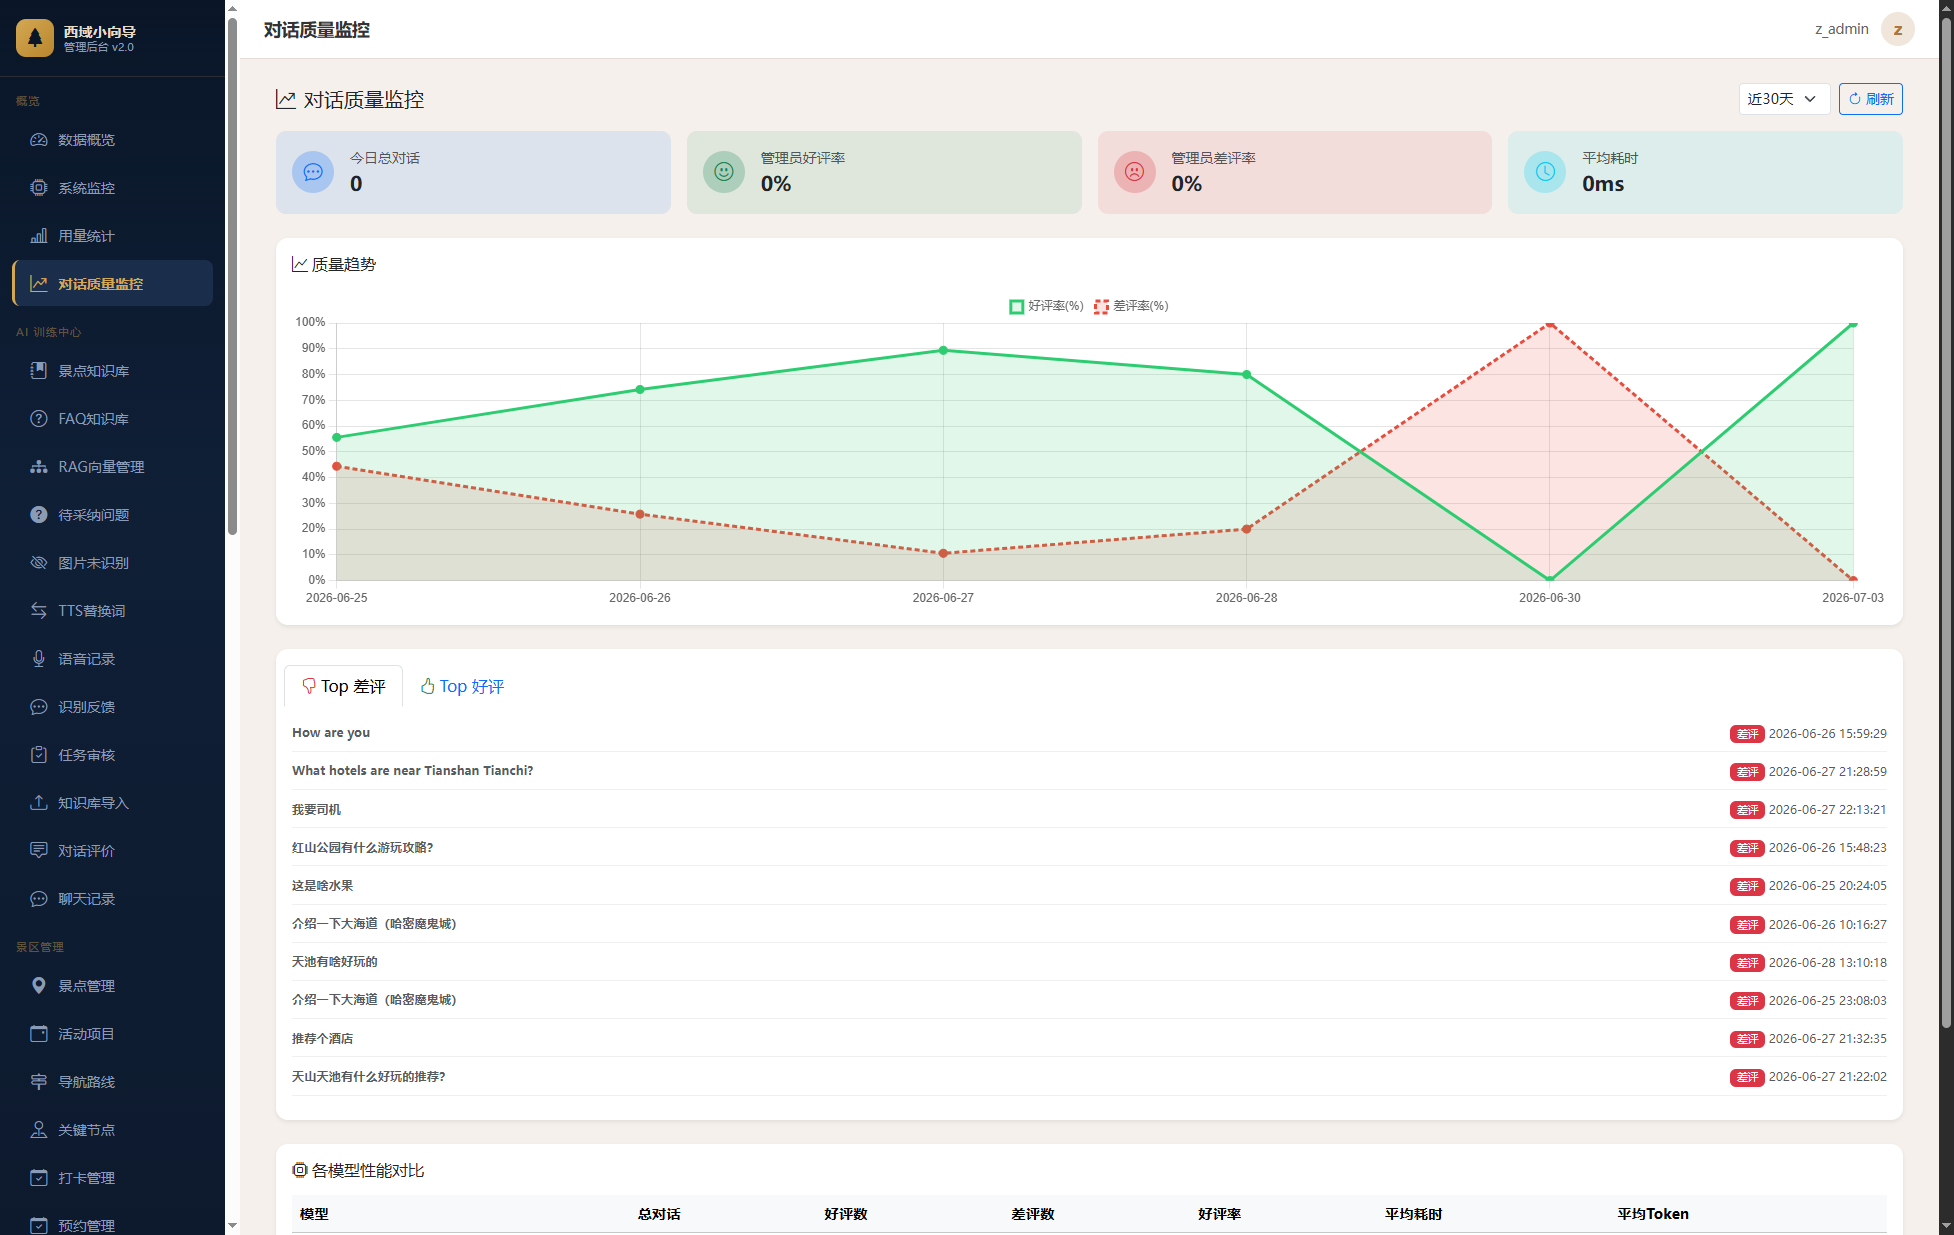
Task: Click the 景点管理 location pin icon
Action: point(39,986)
